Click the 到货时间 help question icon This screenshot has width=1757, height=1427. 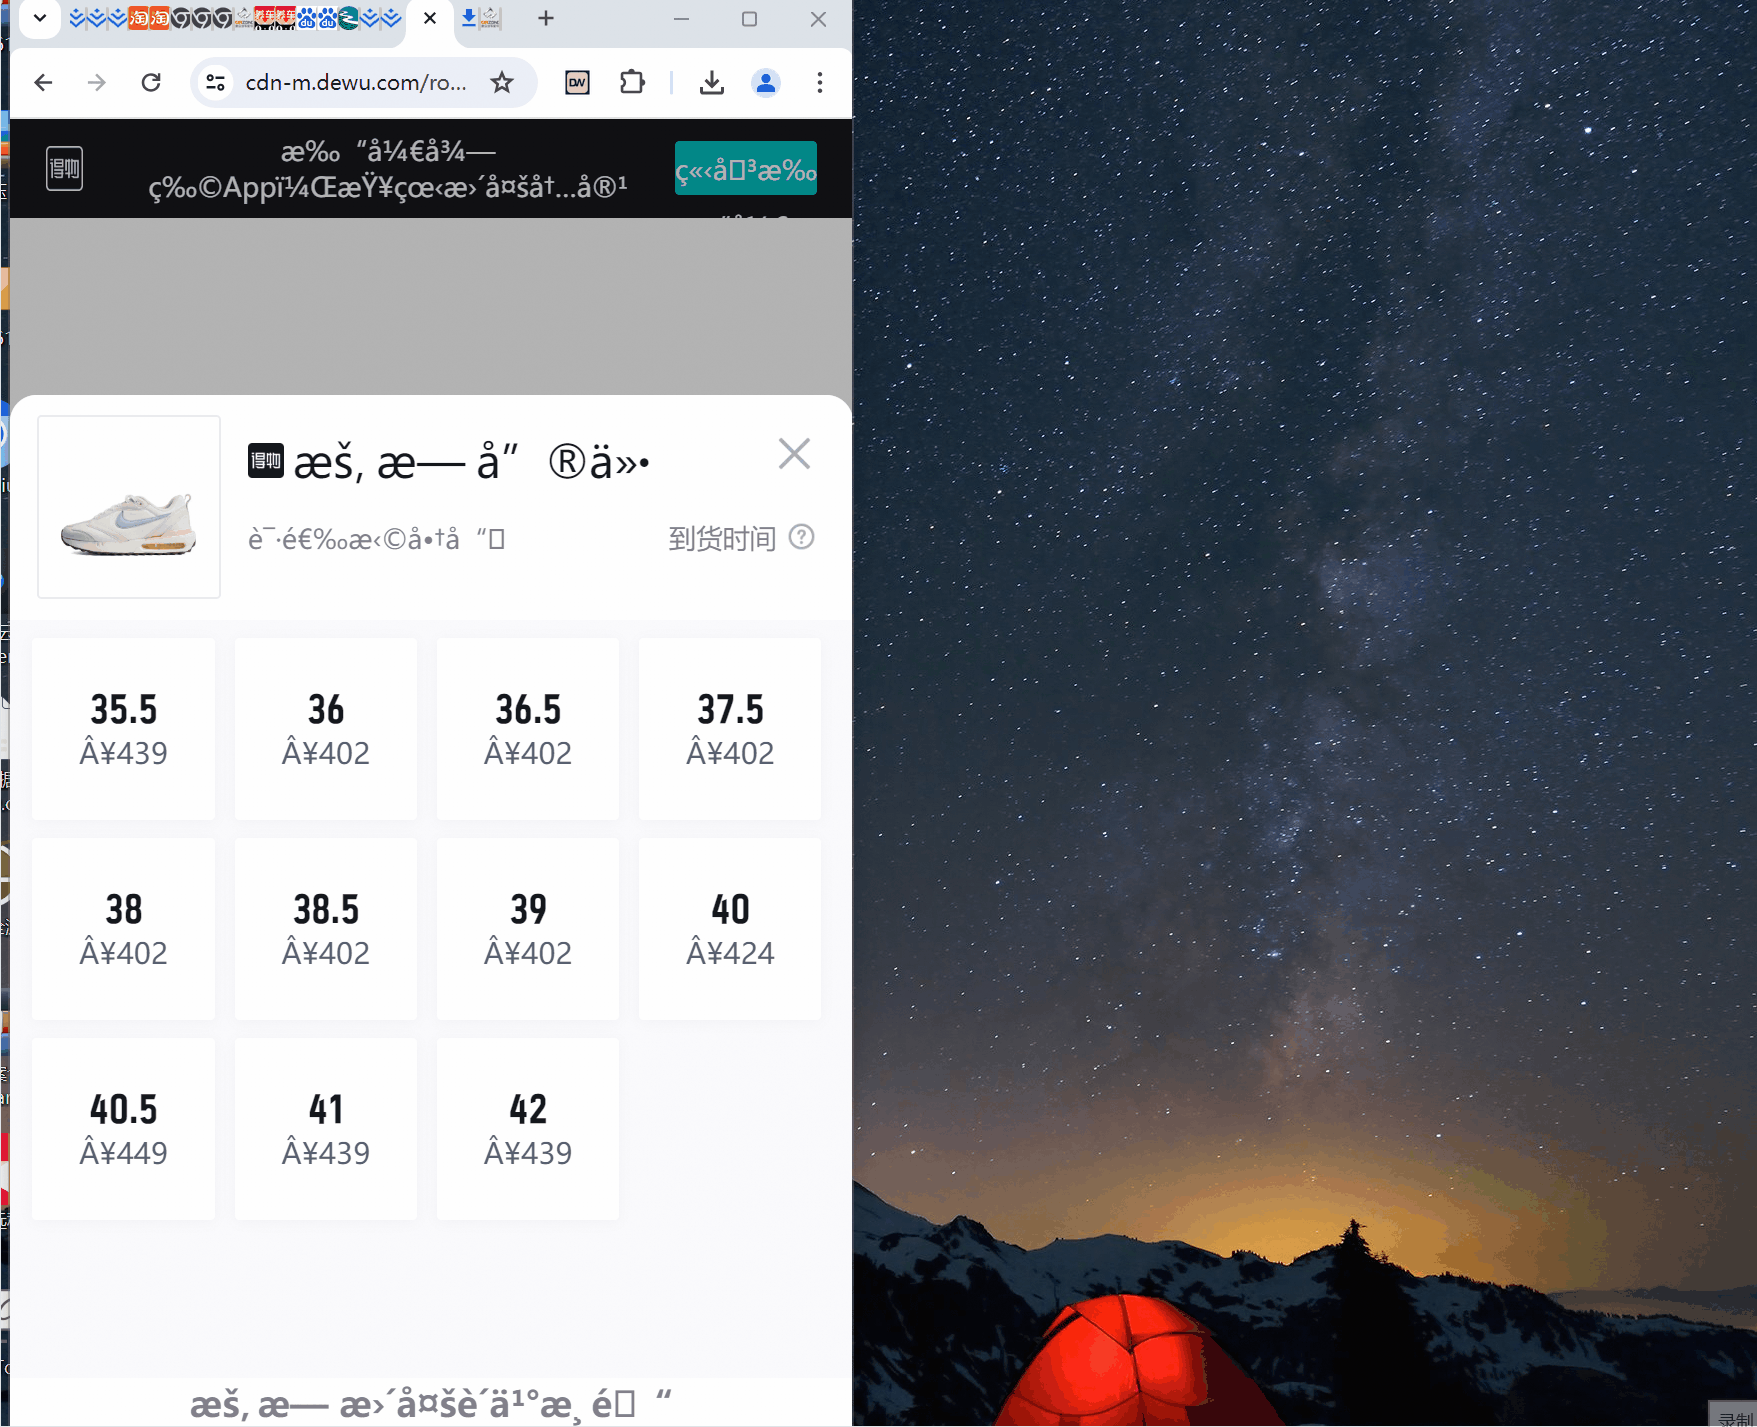point(802,537)
